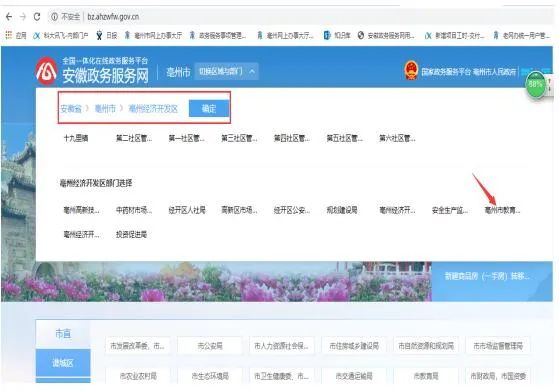Switch to the 谯城区 tab
Screen dimensions: 559x391
(63, 363)
